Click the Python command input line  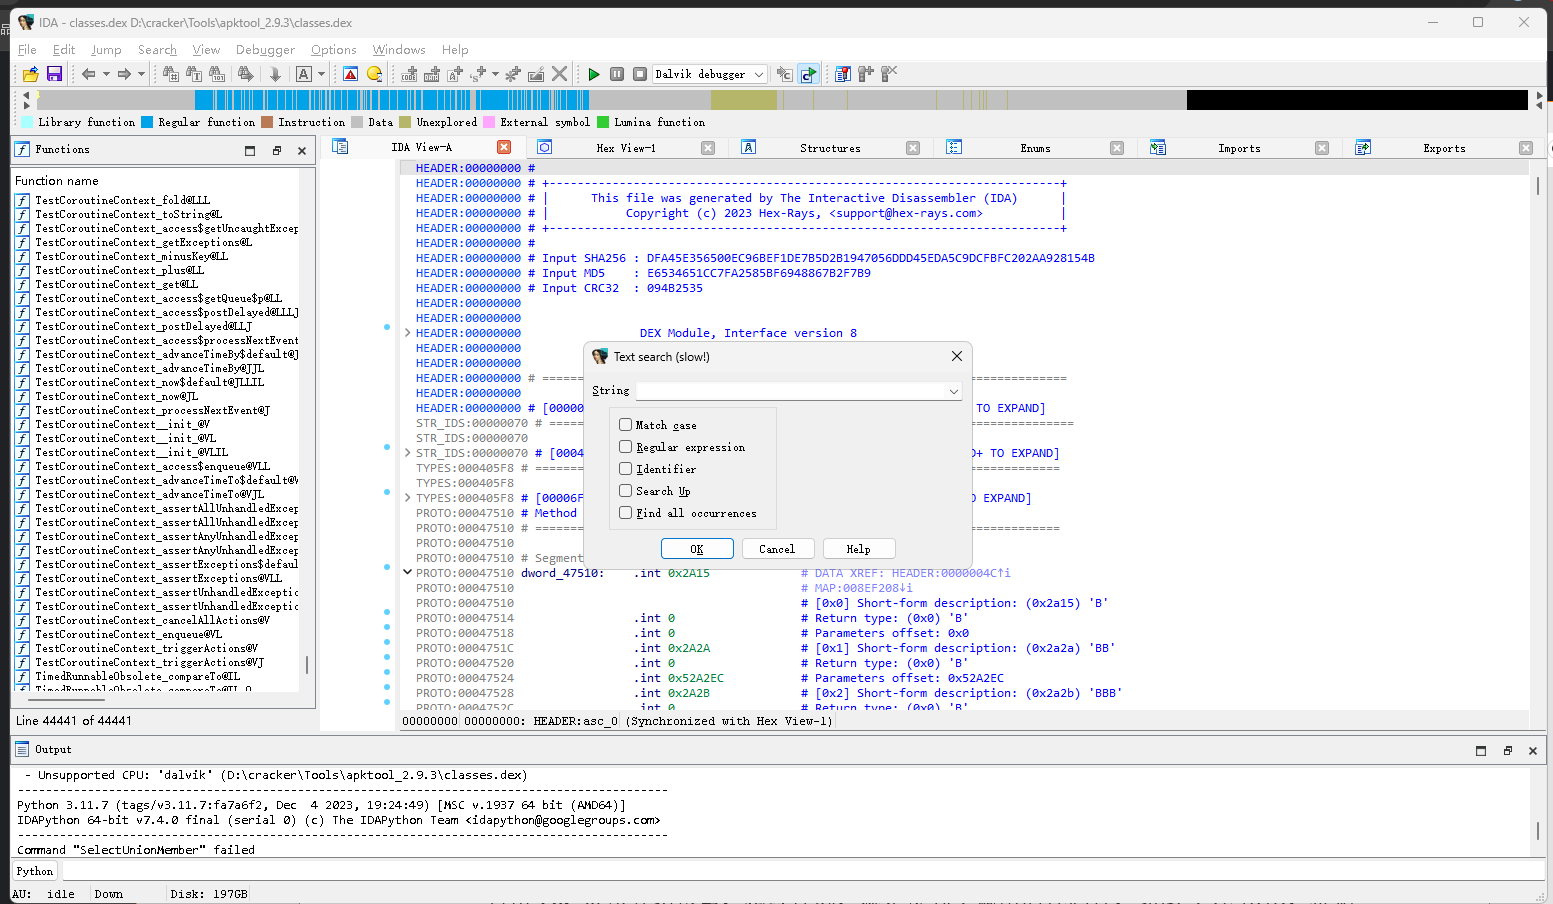[803, 871]
